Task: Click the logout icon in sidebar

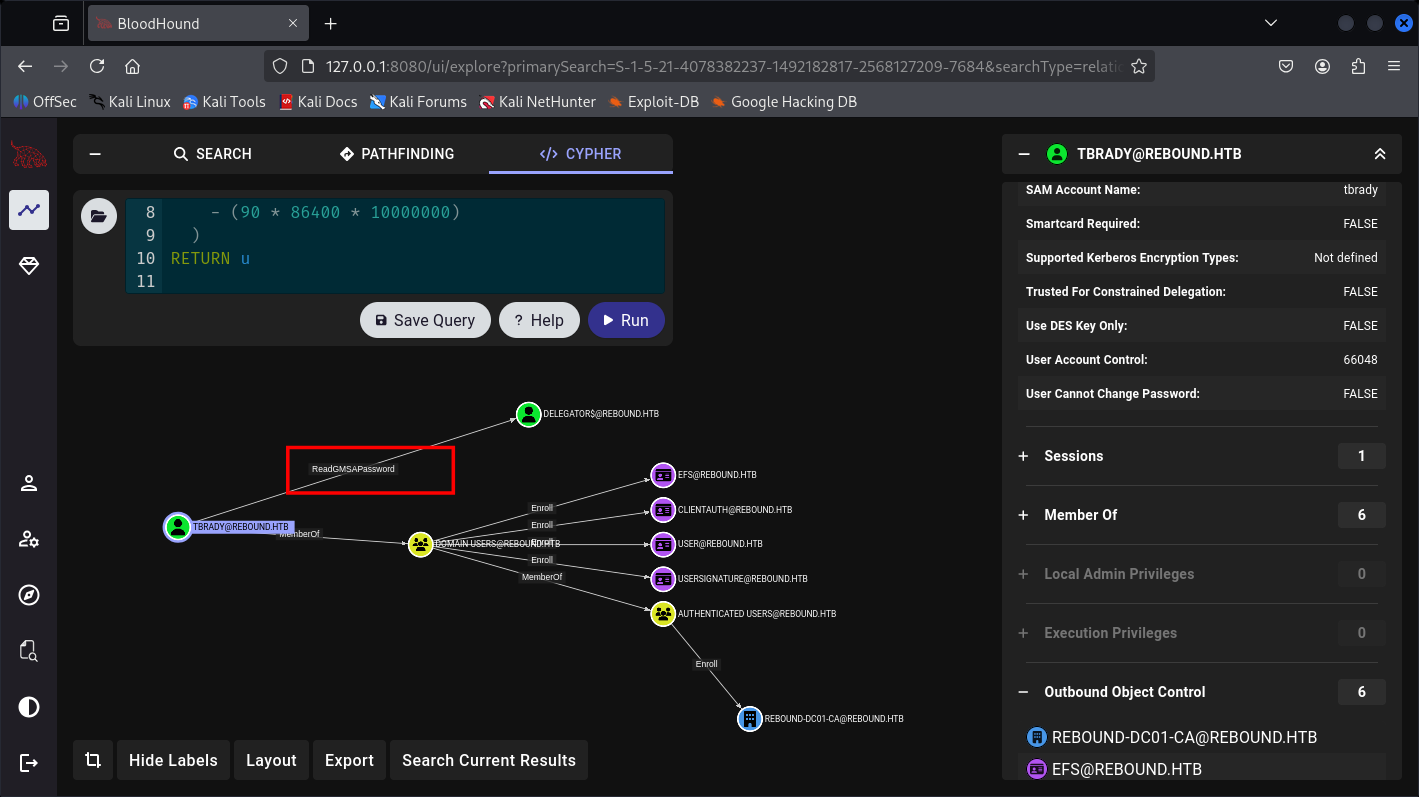Action: coord(29,762)
